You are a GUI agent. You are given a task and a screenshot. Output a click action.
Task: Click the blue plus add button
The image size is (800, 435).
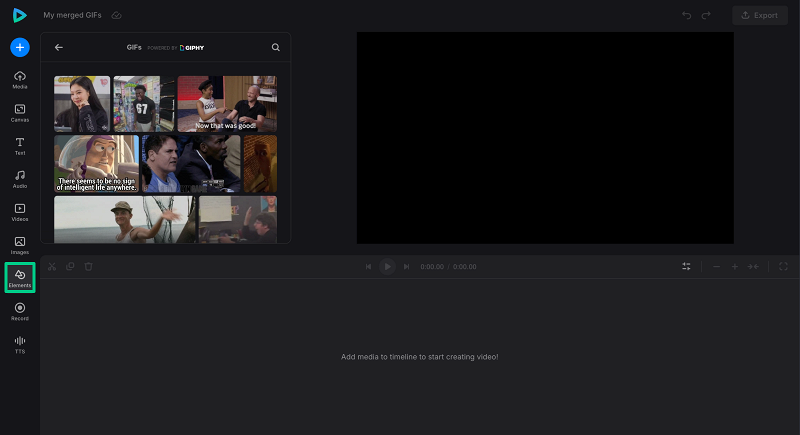pos(20,47)
